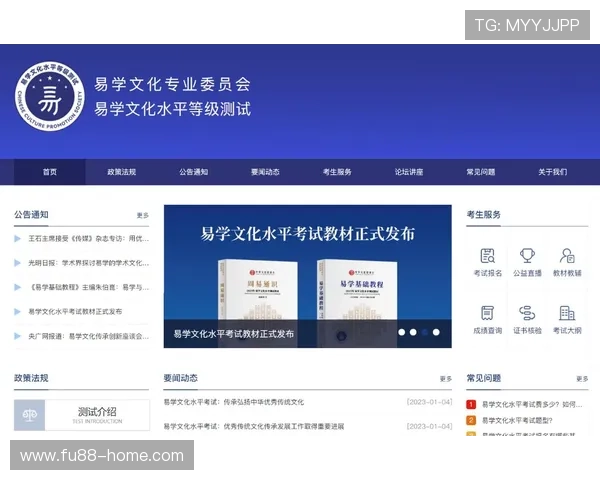This screenshot has width=600, height=480.
Task: Open the 公益直播 trophy icon
Action: point(527,256)
